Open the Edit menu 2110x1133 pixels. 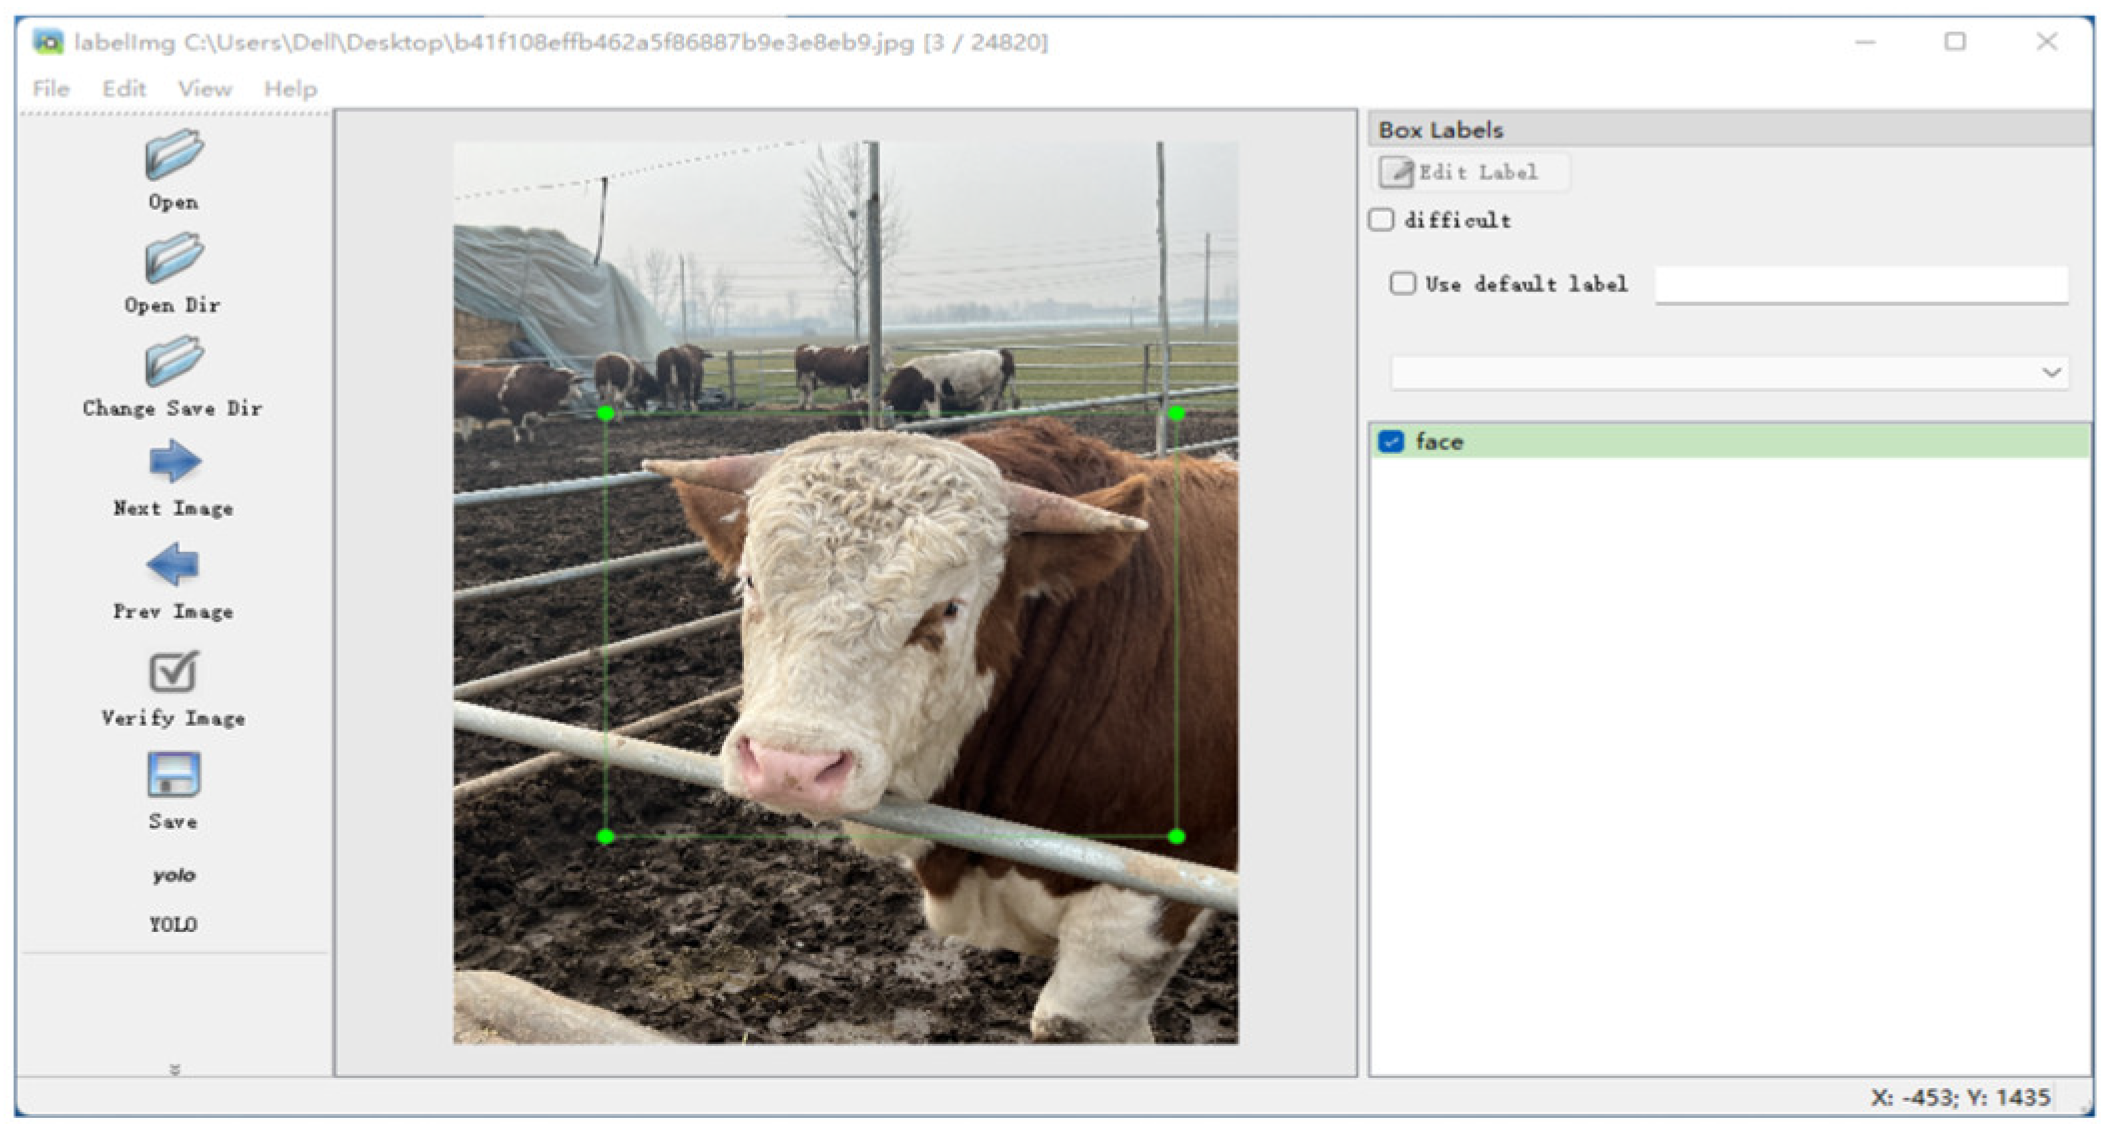point(124,89)
